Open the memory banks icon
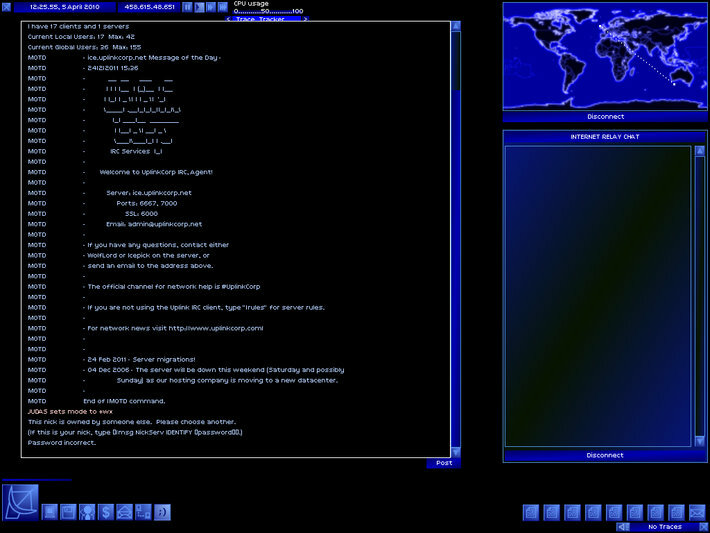Viewport: 710px width, 533px height. coord(68,512)
